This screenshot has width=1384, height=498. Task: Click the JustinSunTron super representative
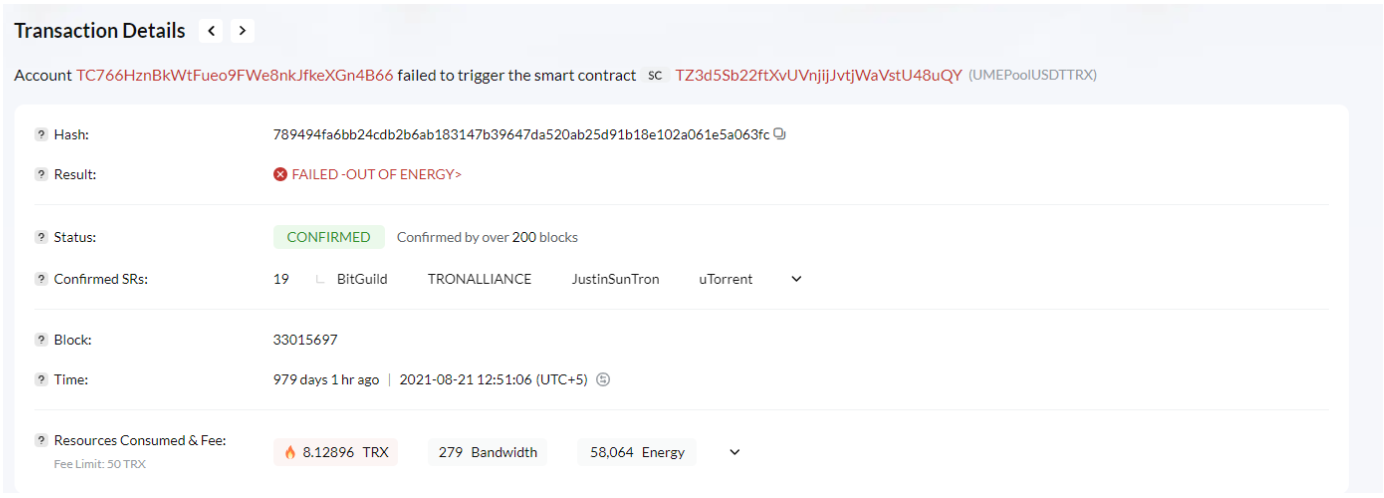pos(615,279)
